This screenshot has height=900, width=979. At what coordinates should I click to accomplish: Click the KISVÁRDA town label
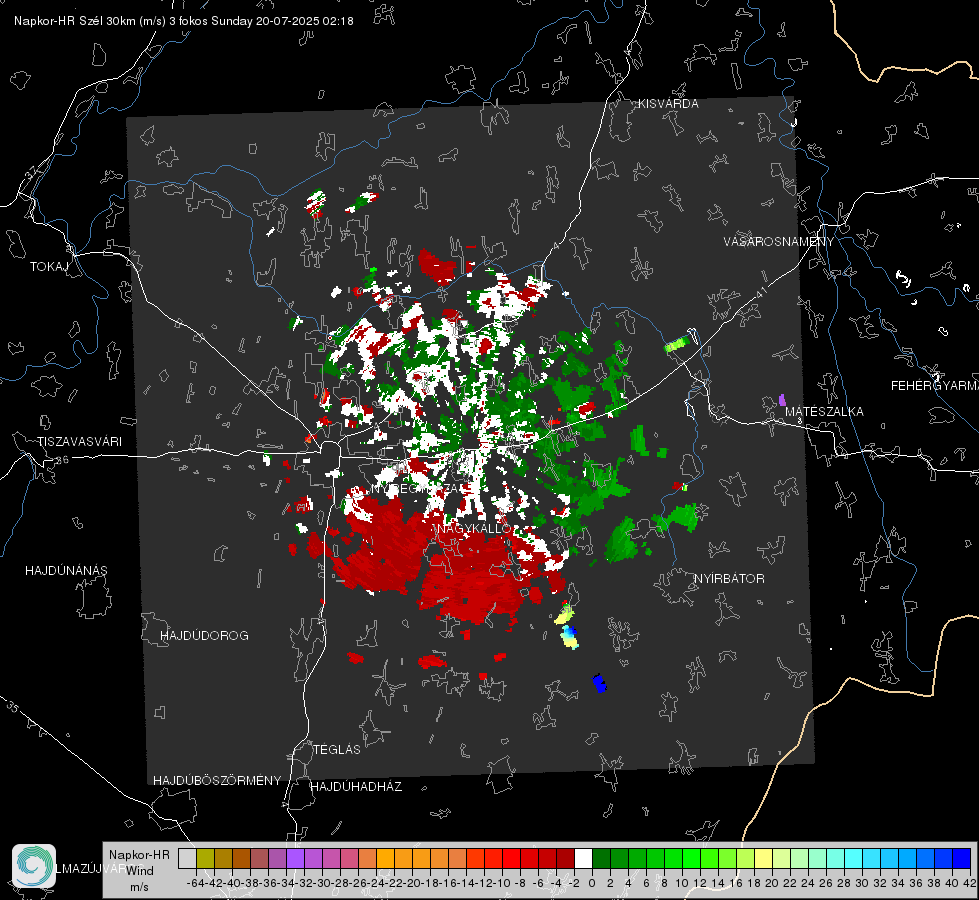tap(668, 104)
